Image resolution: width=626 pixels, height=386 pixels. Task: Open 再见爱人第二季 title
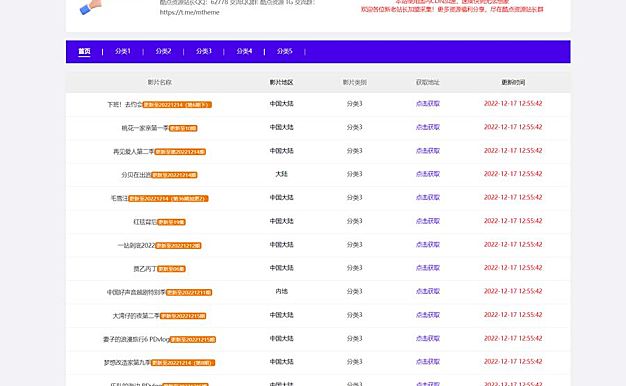click(133, 152)
